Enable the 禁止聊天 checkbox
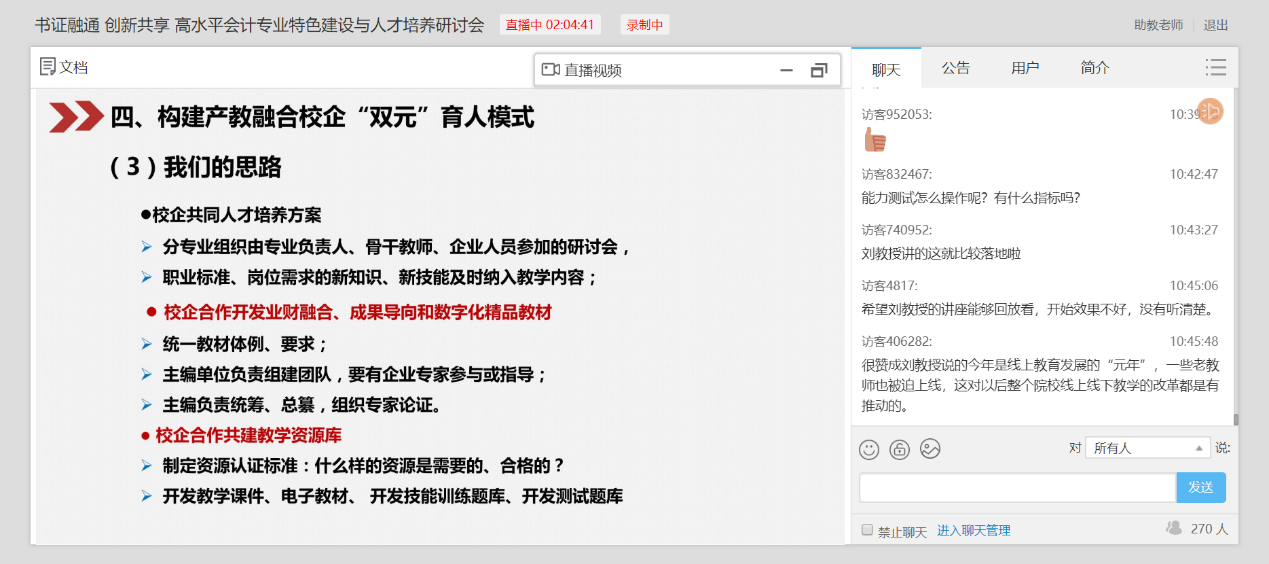Screen dimensions: 1269x564 pyautogui.click(x=867, y=530)
